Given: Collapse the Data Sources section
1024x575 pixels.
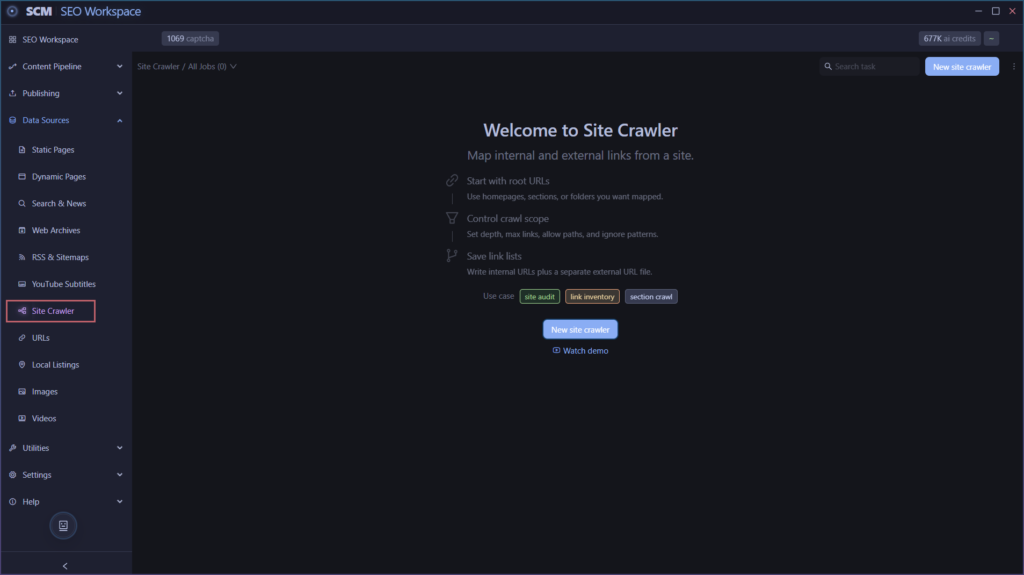Looking at the screenshot, I should tap(65, 120).
